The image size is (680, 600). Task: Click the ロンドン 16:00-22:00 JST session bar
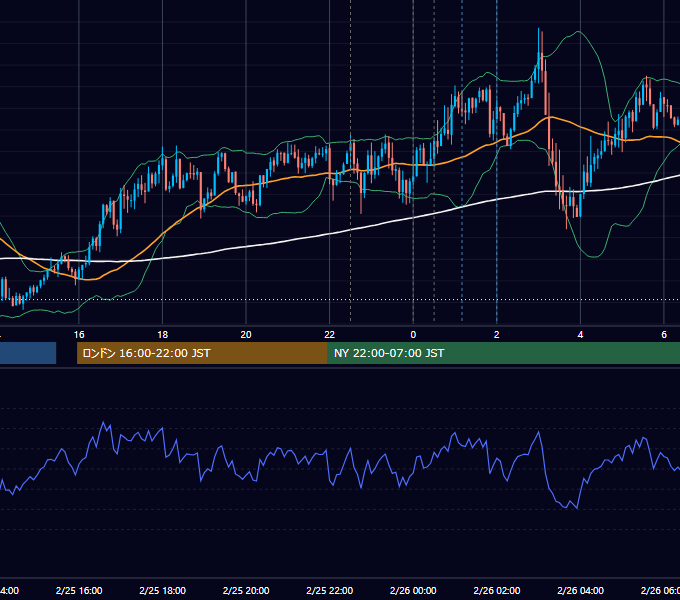pos(202,353)
